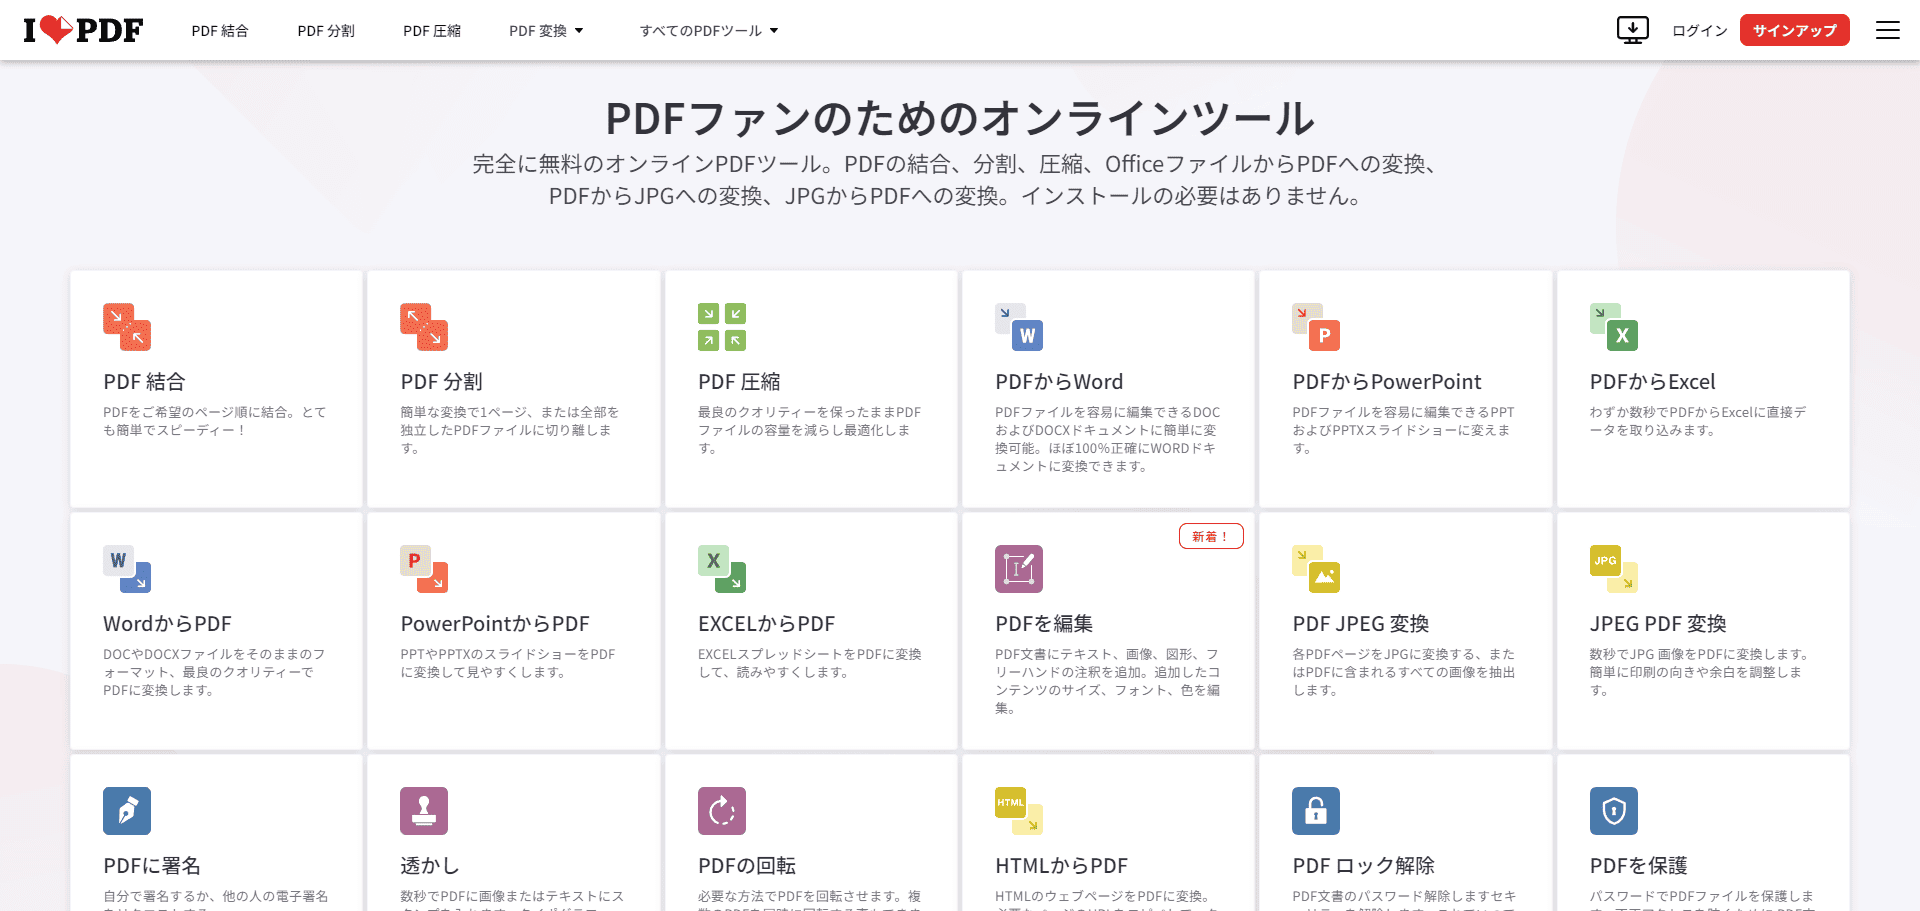This screenshot has width=1920, height=911.
Task: Open the PDF 結合 merge tool icon
Action: pyautogui.click(x=127, y=327)
